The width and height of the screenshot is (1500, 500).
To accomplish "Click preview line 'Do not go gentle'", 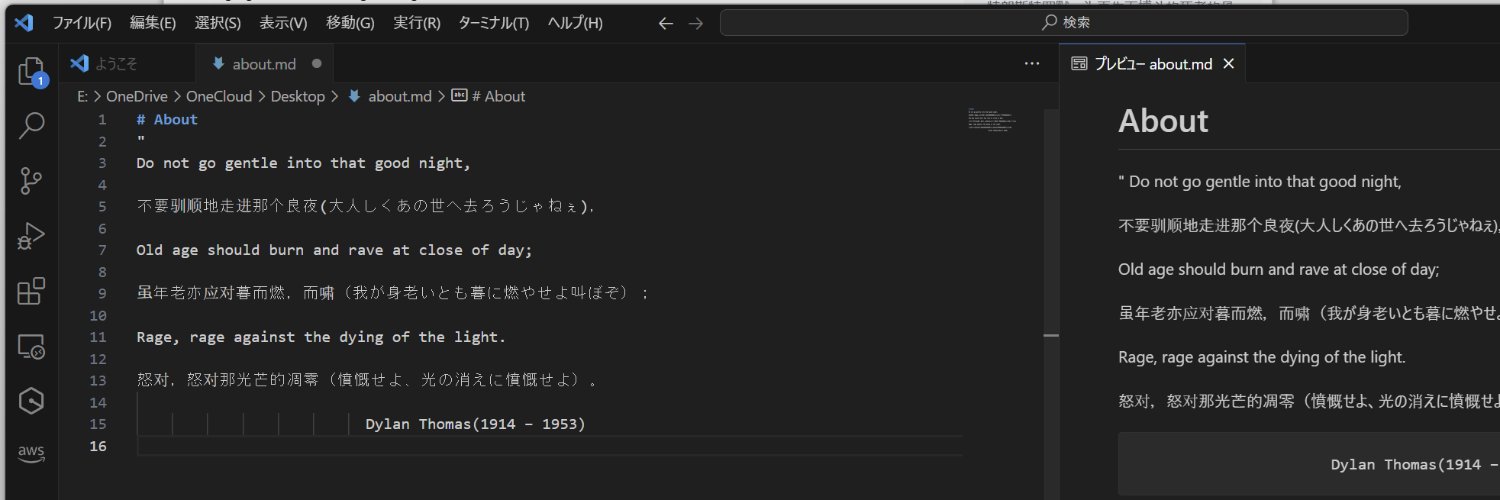I will click(x=1260, y=182).
